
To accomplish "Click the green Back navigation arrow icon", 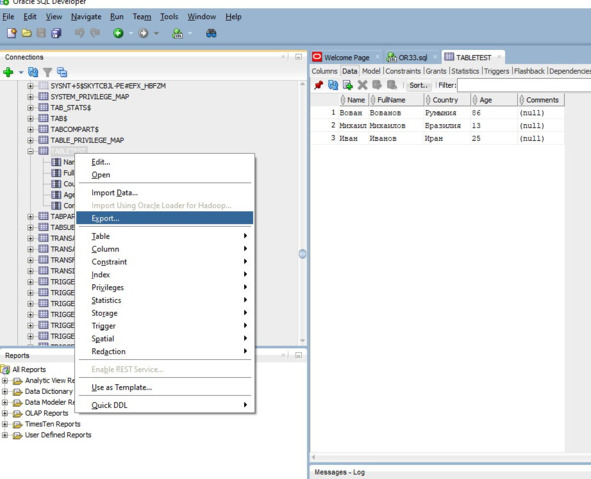I will pos(118,33).
